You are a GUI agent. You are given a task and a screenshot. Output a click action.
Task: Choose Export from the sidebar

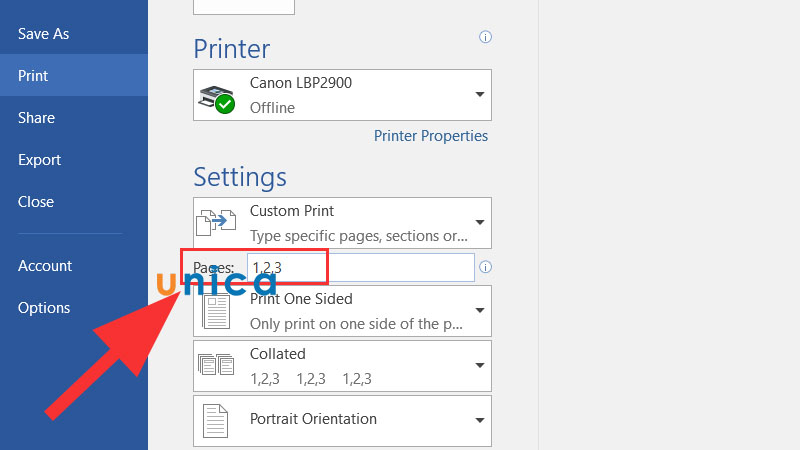tap(39, 160)
